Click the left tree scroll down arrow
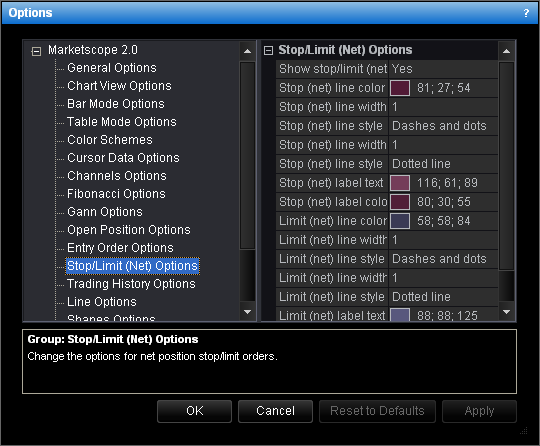The height and width of the screenshot is (446, 540). coord(247,312)
